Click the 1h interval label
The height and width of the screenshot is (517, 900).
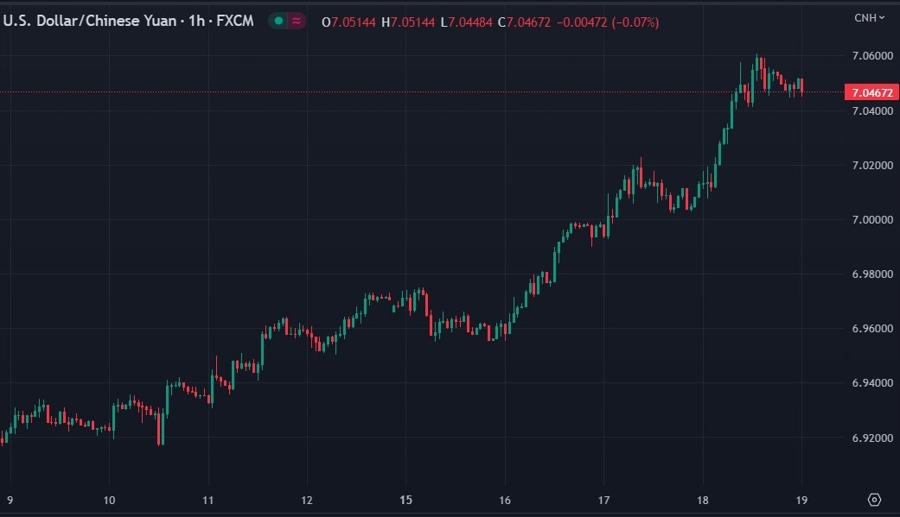pyautogui.click(x=196, y=21)
